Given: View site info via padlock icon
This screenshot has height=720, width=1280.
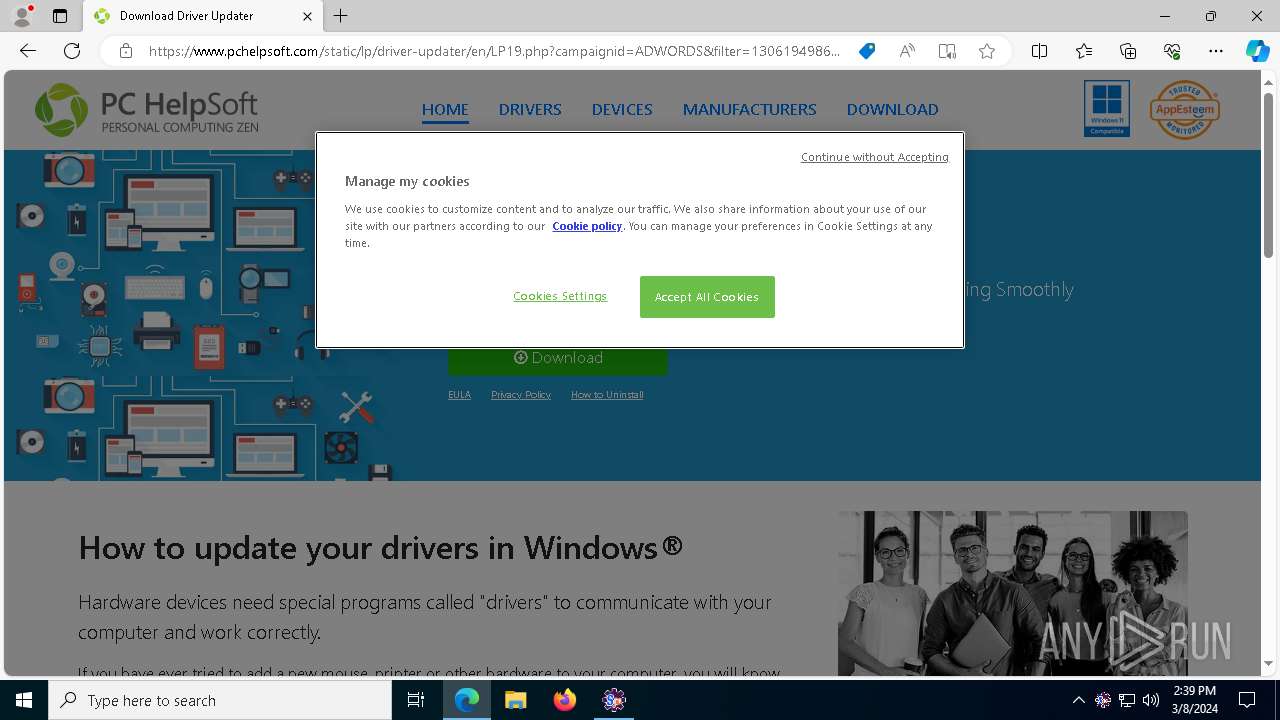Looking at the screenshot, I should click(125, 51).
